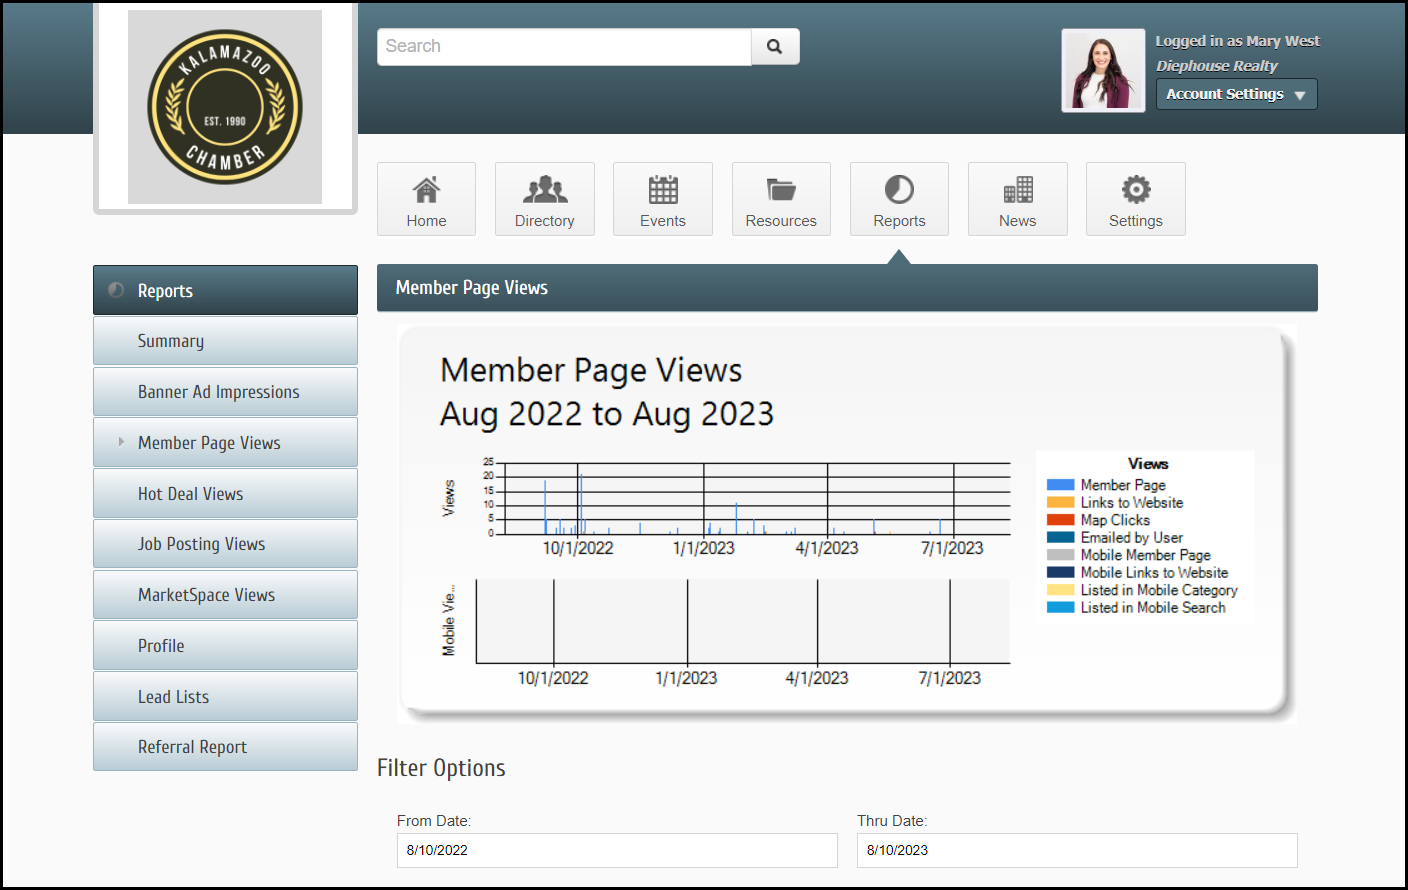Expand the Member Page Views sidebar arrow

[x=122, y=442]
